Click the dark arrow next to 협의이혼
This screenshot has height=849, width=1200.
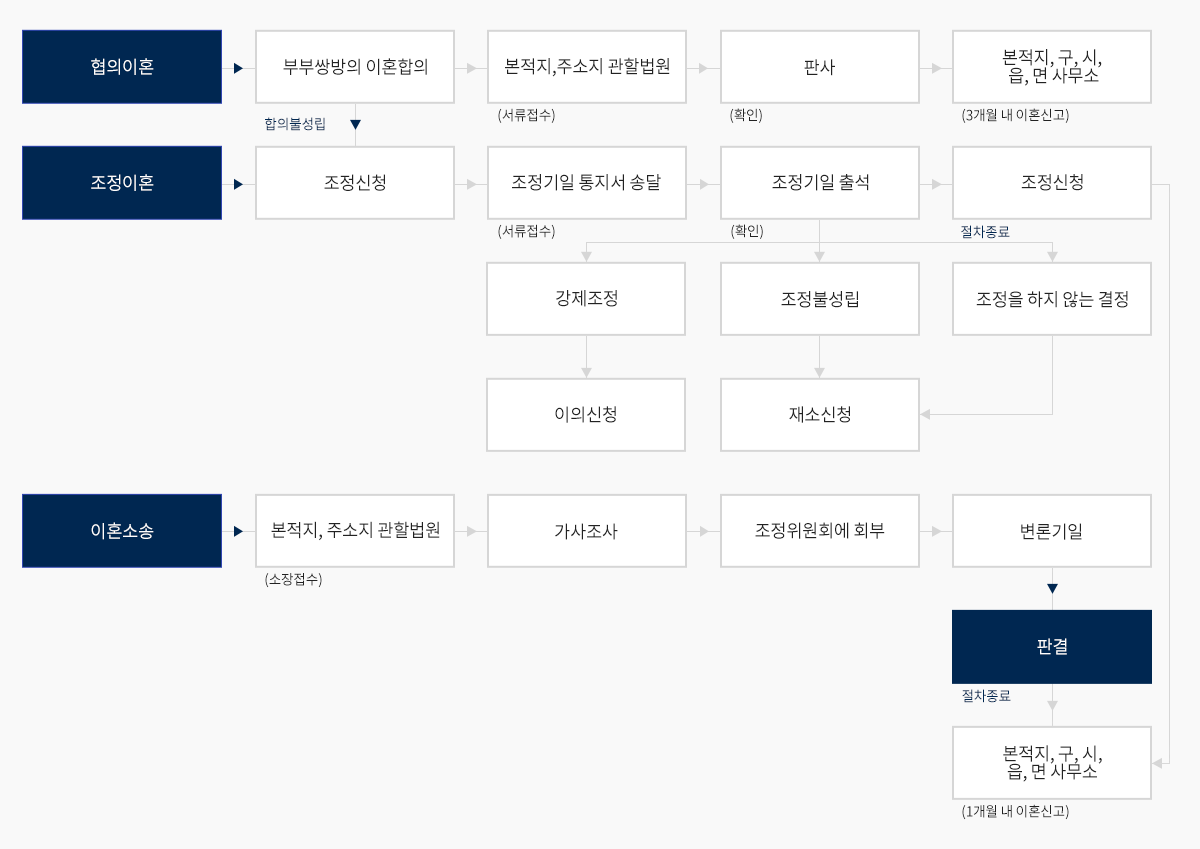tap(238, 68)
